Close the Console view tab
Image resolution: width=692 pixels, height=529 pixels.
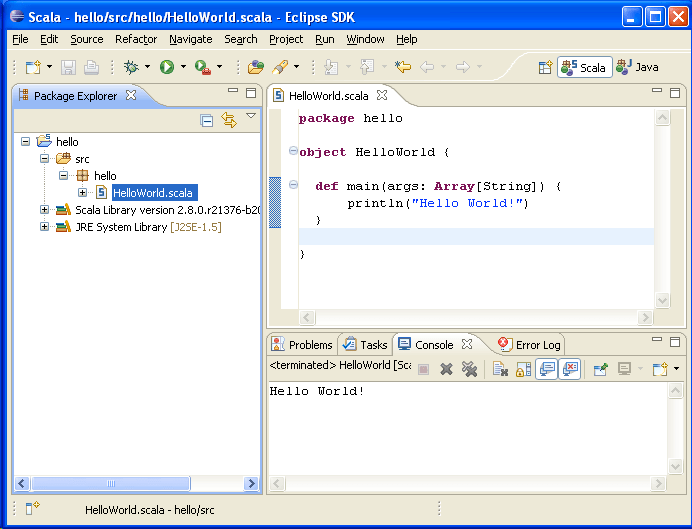467,344
